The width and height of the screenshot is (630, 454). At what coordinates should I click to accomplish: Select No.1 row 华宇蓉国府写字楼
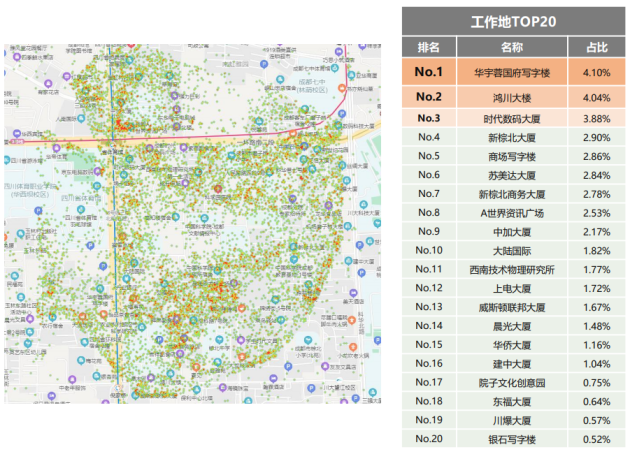(513, 72)
